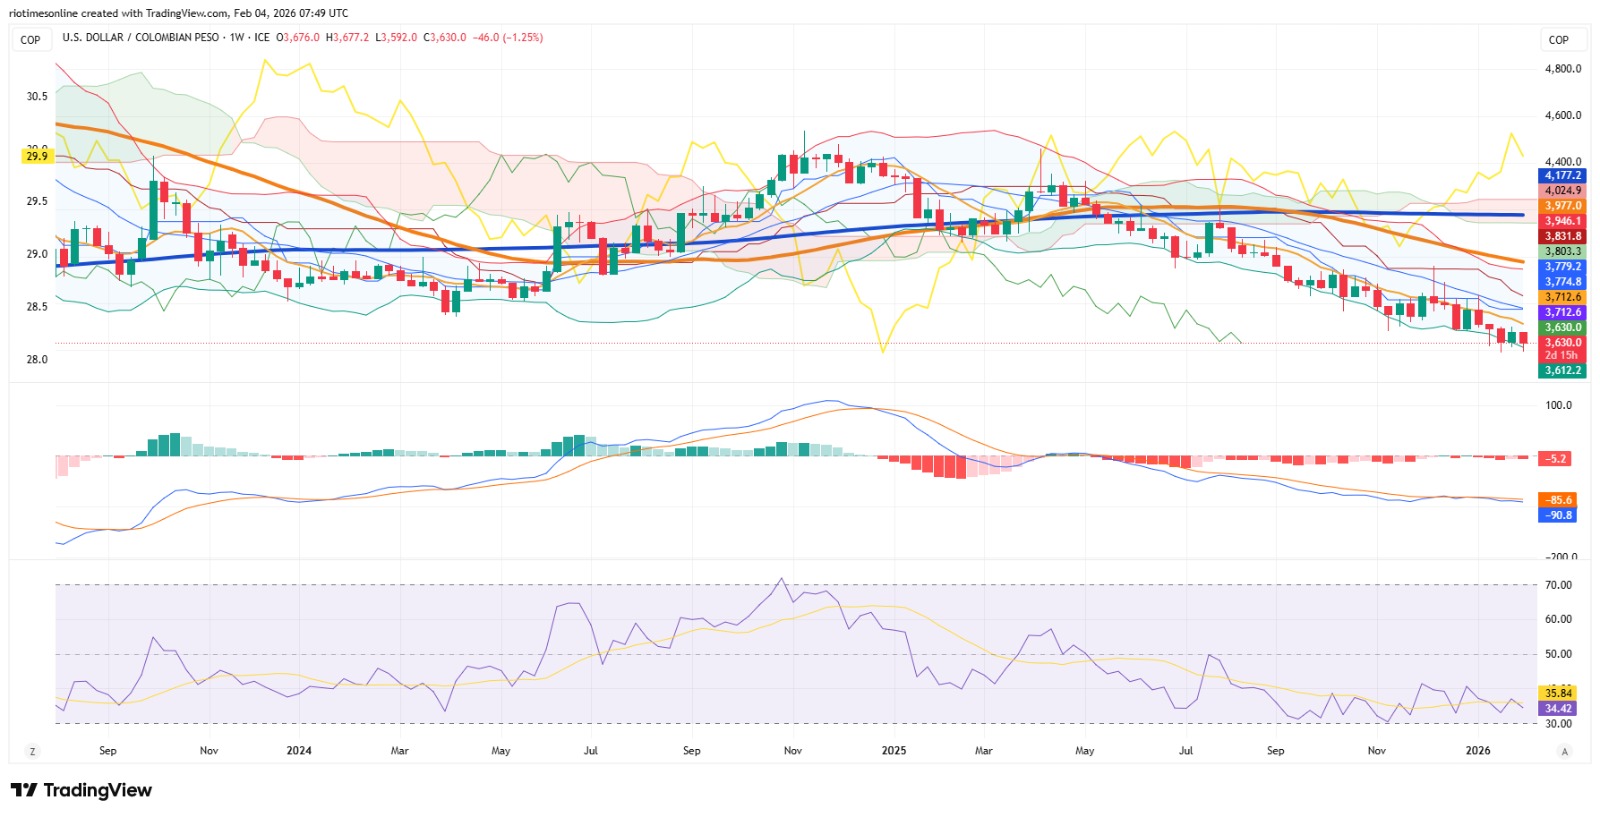The height and width of the screenshot is (817, 1600).
Task: Click the purple 34.42 RSI value label
Action: click(x=1558, y=708)
